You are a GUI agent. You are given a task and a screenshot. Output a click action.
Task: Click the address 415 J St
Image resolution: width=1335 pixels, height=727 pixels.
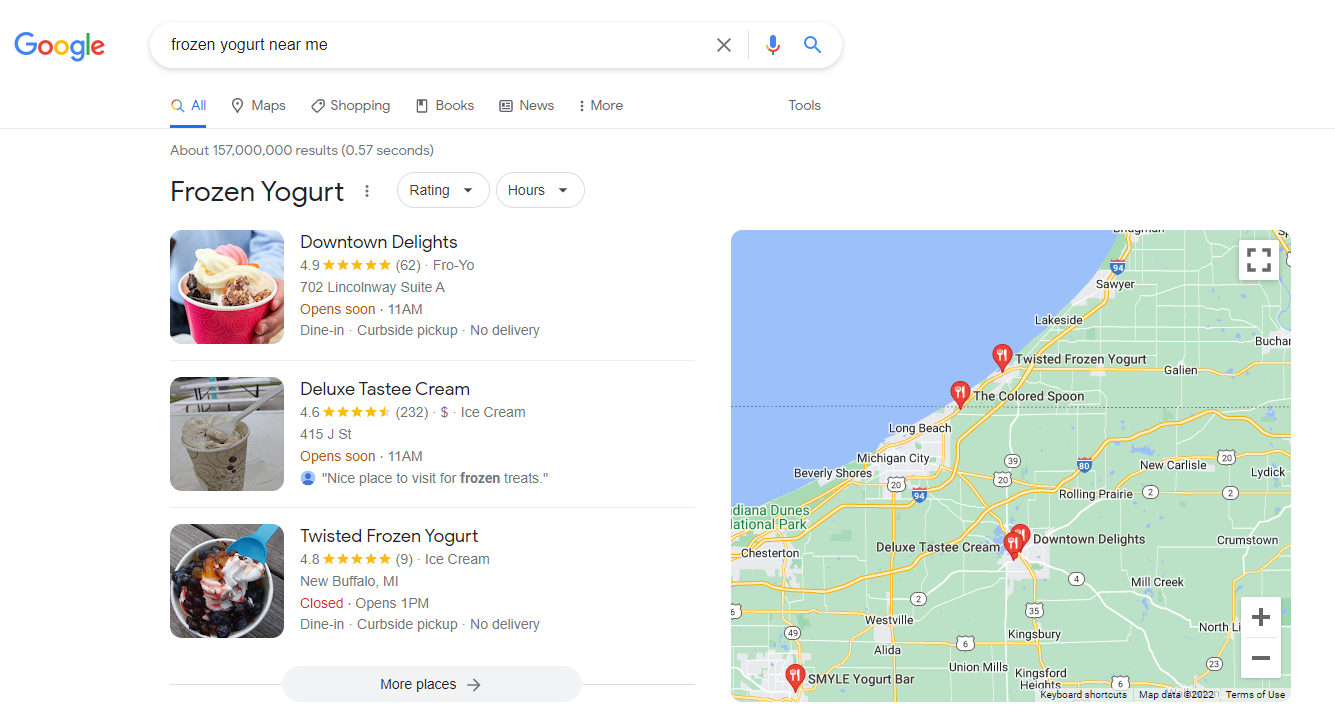(326, 434)
